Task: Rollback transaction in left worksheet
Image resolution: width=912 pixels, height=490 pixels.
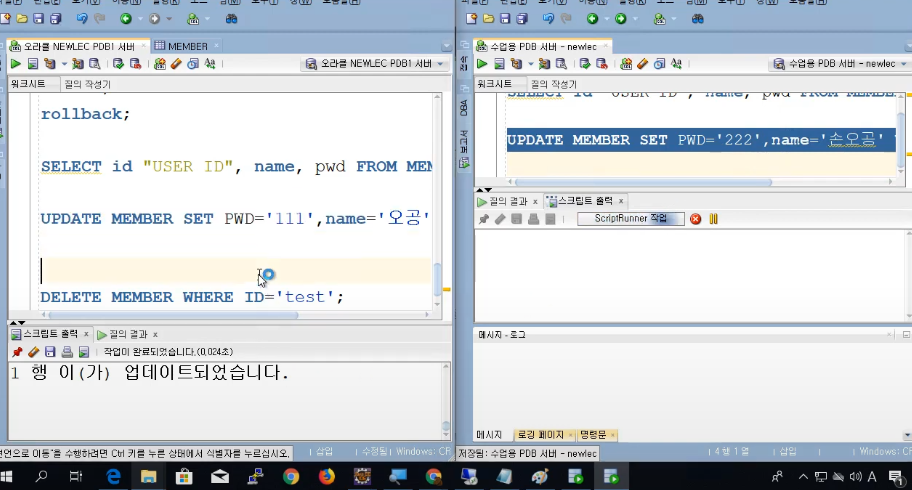Action: pyautogui.click(x=135, y=64)
